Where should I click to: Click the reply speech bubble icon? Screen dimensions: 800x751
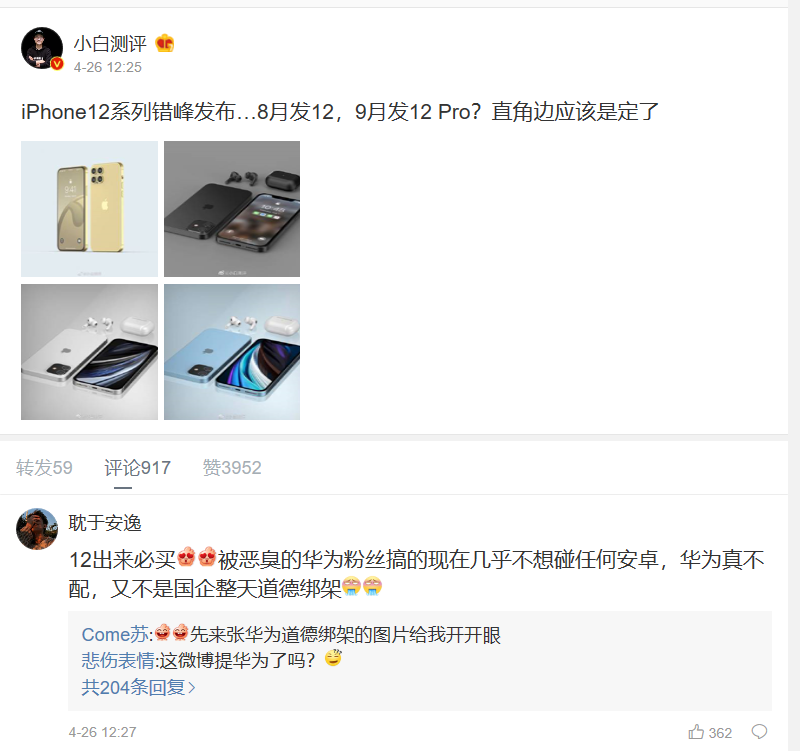pos(759,732)
